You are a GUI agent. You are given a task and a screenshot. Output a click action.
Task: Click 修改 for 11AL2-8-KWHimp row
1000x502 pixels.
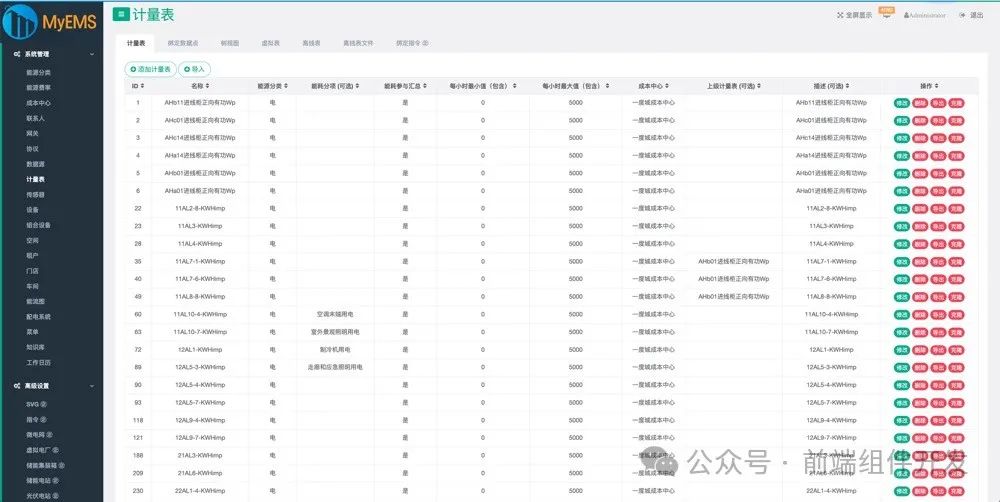tap(901, 209)
